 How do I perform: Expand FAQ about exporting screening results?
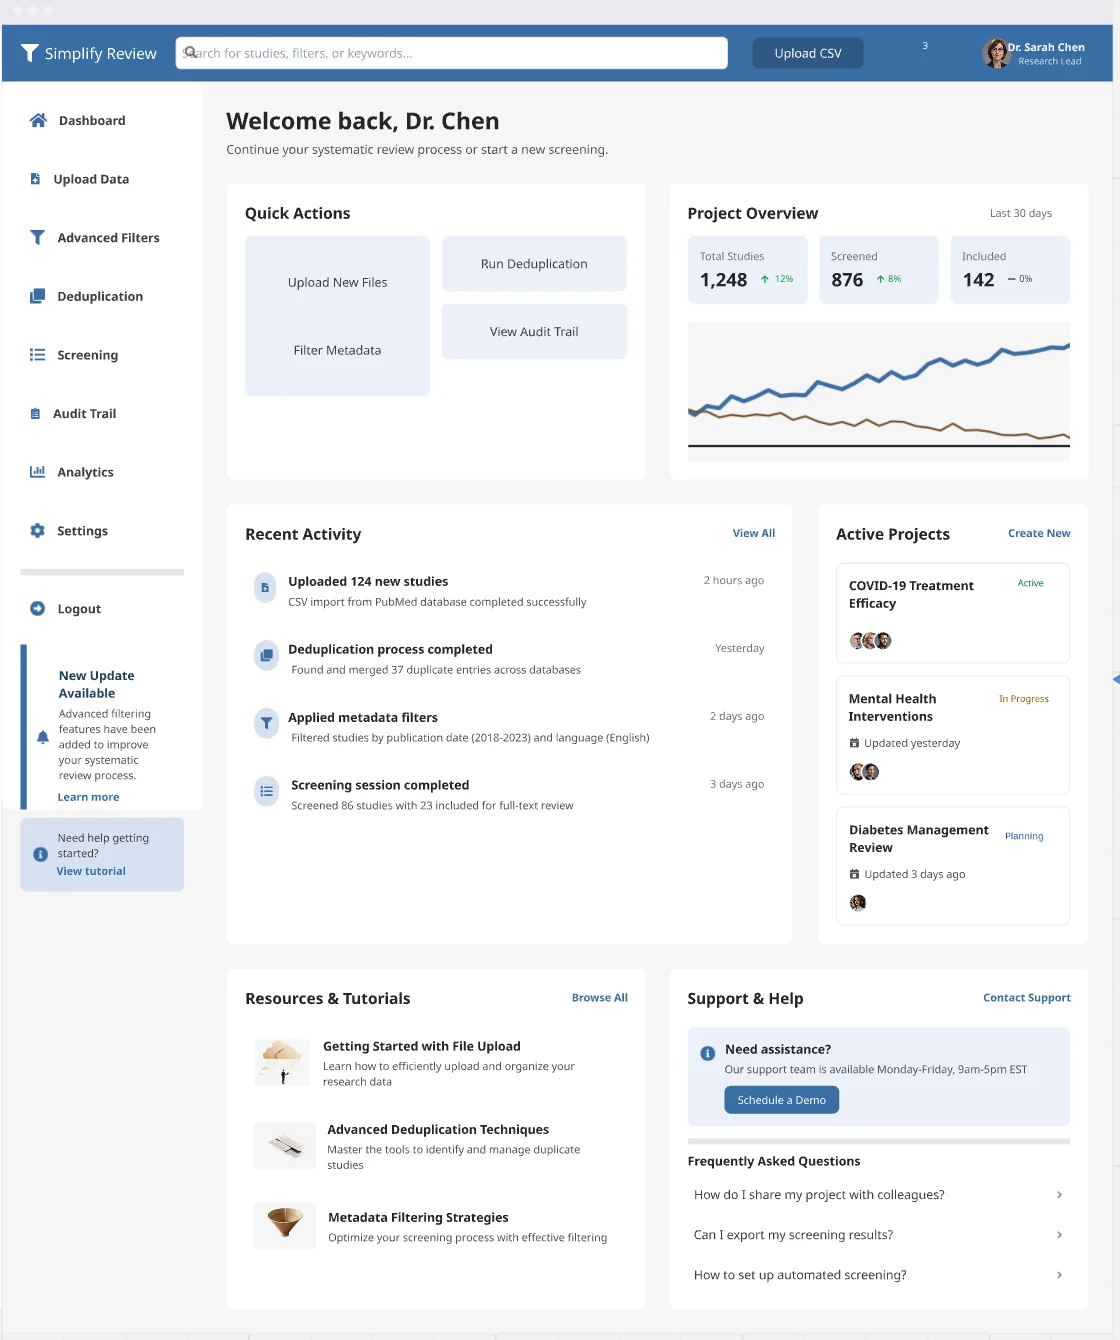[878, 1235]
